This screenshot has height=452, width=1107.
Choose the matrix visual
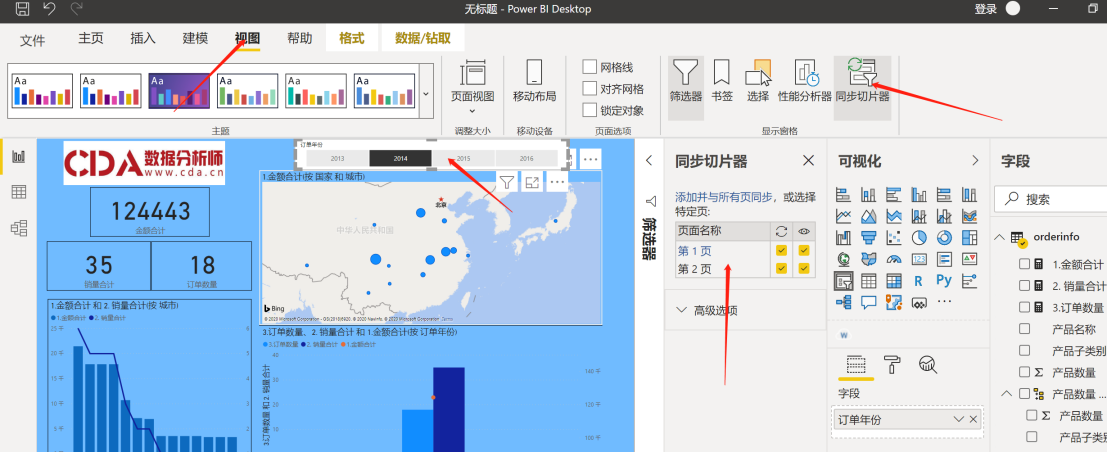894,280
